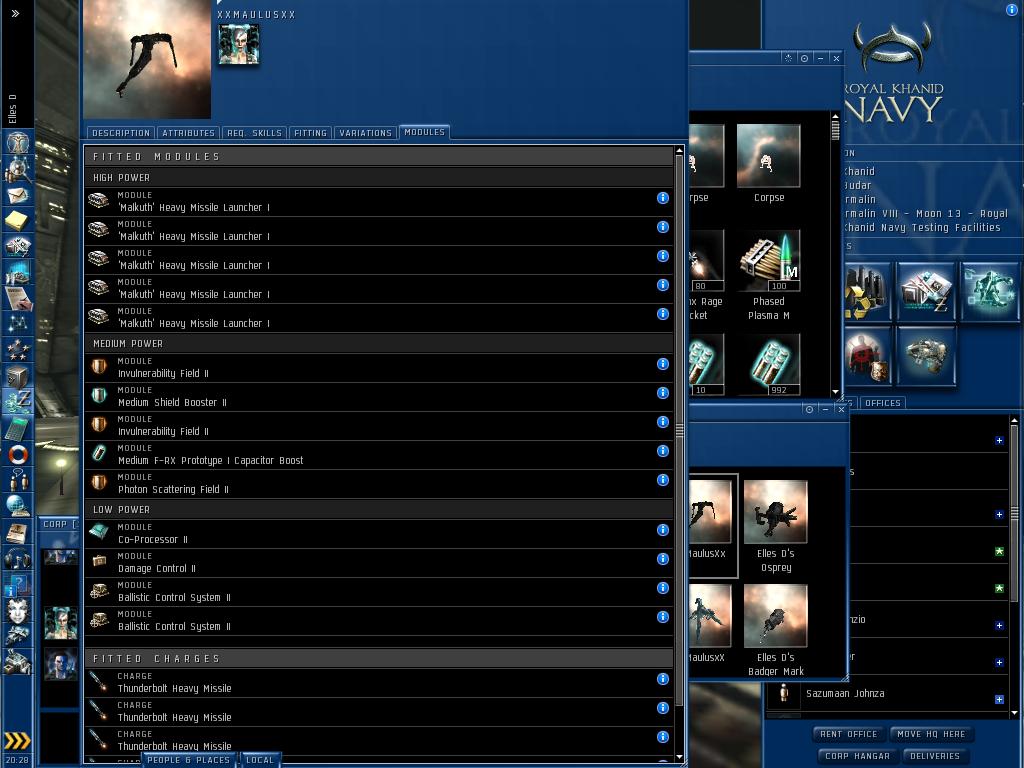The height and width of the screenshot is (768, 1024).
Task: Select the Corpse item thumbnail
Action: point(768,157)
